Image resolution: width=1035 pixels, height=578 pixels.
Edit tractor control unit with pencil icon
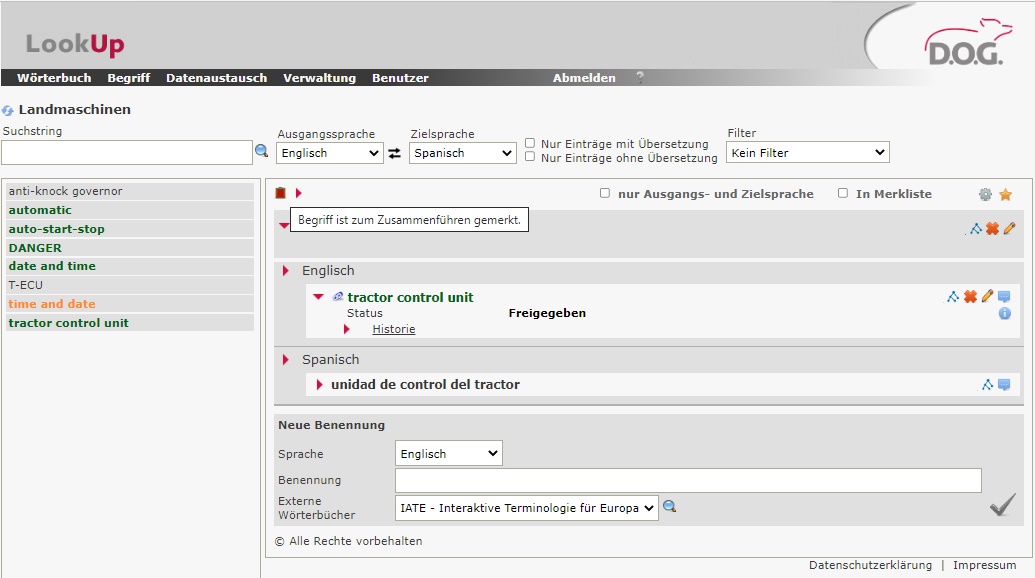(987, 297)
